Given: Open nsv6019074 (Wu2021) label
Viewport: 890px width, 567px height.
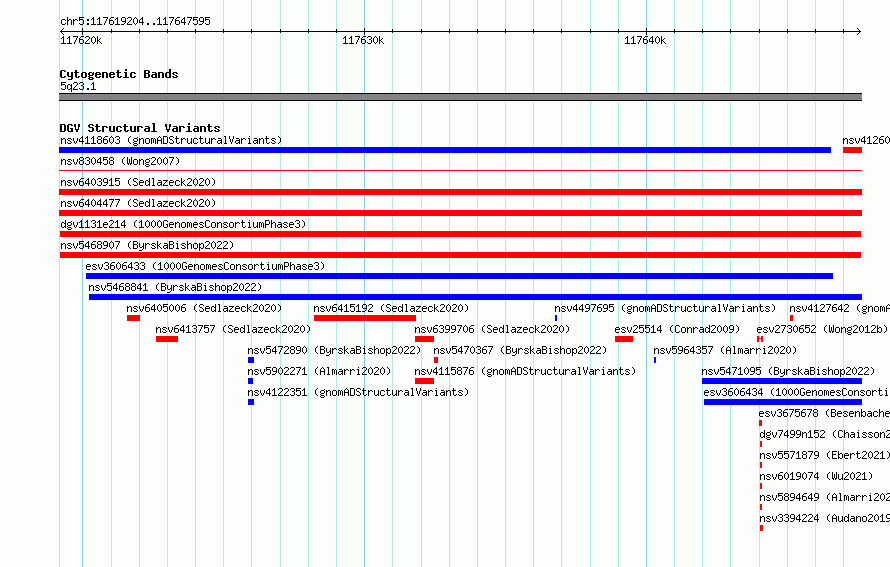Looking at the screenshot, I should pos(816,476).
